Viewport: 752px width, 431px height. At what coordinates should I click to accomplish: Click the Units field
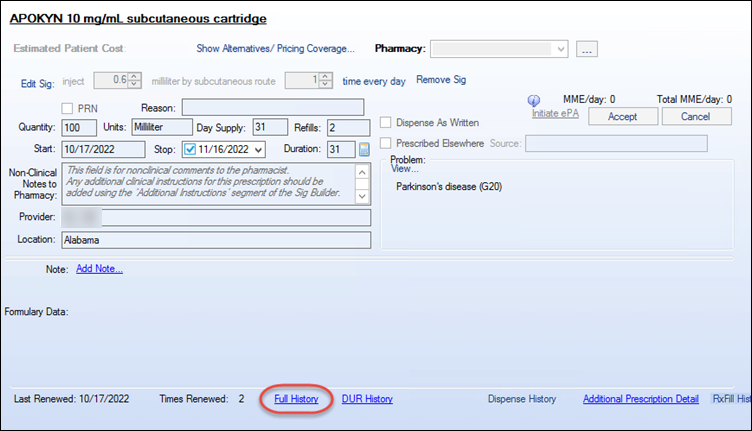tap(162, 127)
